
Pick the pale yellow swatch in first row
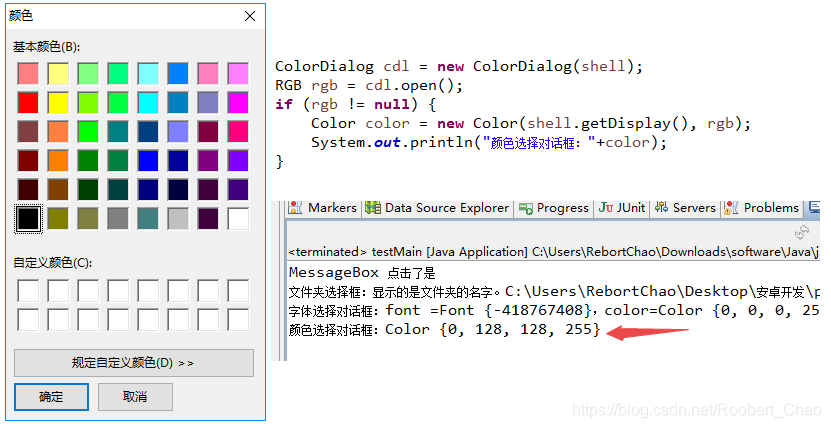tap(58, 74)
